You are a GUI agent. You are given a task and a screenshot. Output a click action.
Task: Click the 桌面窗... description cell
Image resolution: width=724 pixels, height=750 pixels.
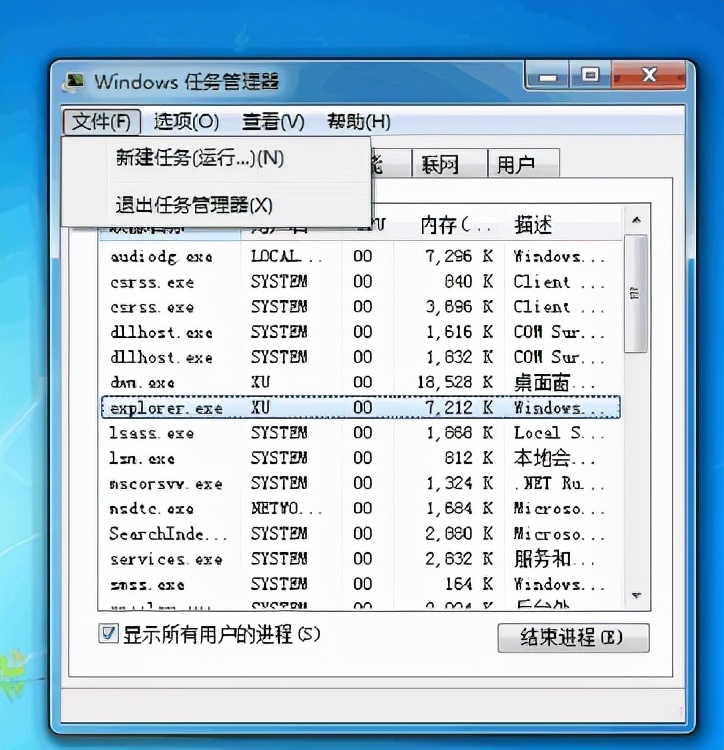(x=554, y=383)
